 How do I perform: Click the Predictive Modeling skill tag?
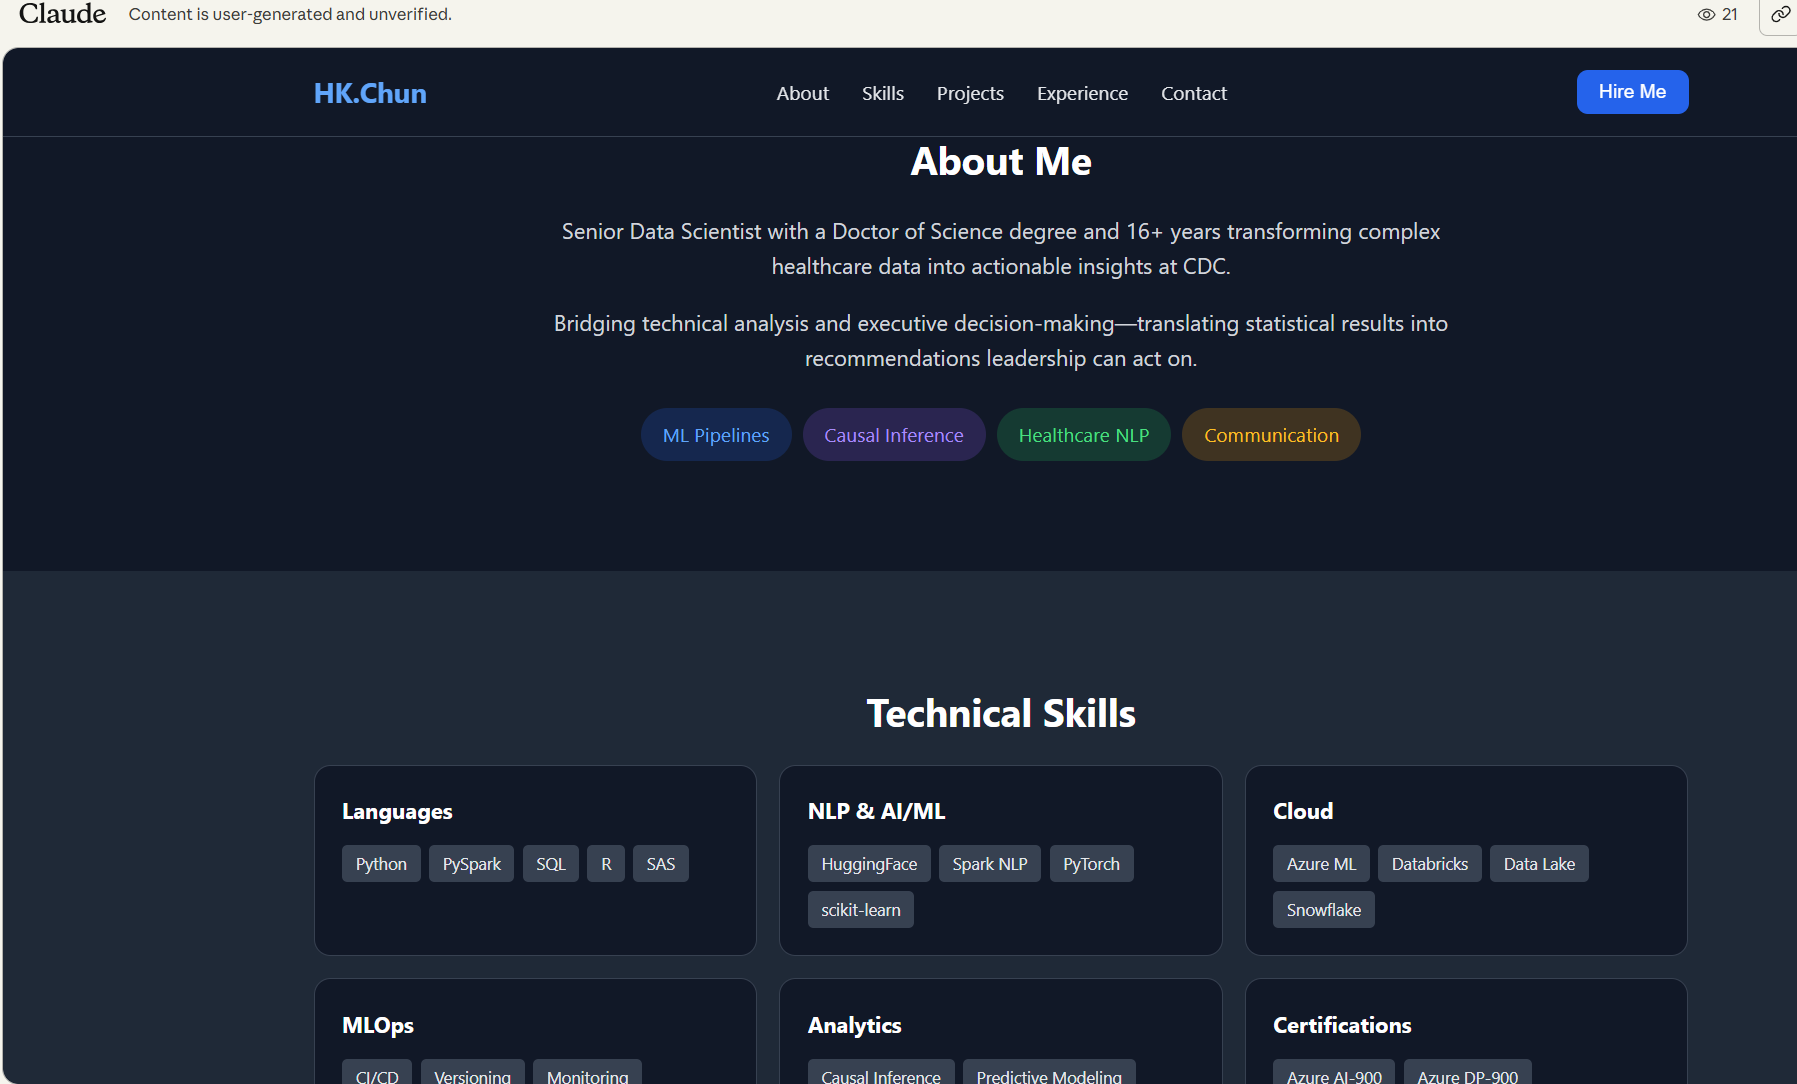1049,1074
